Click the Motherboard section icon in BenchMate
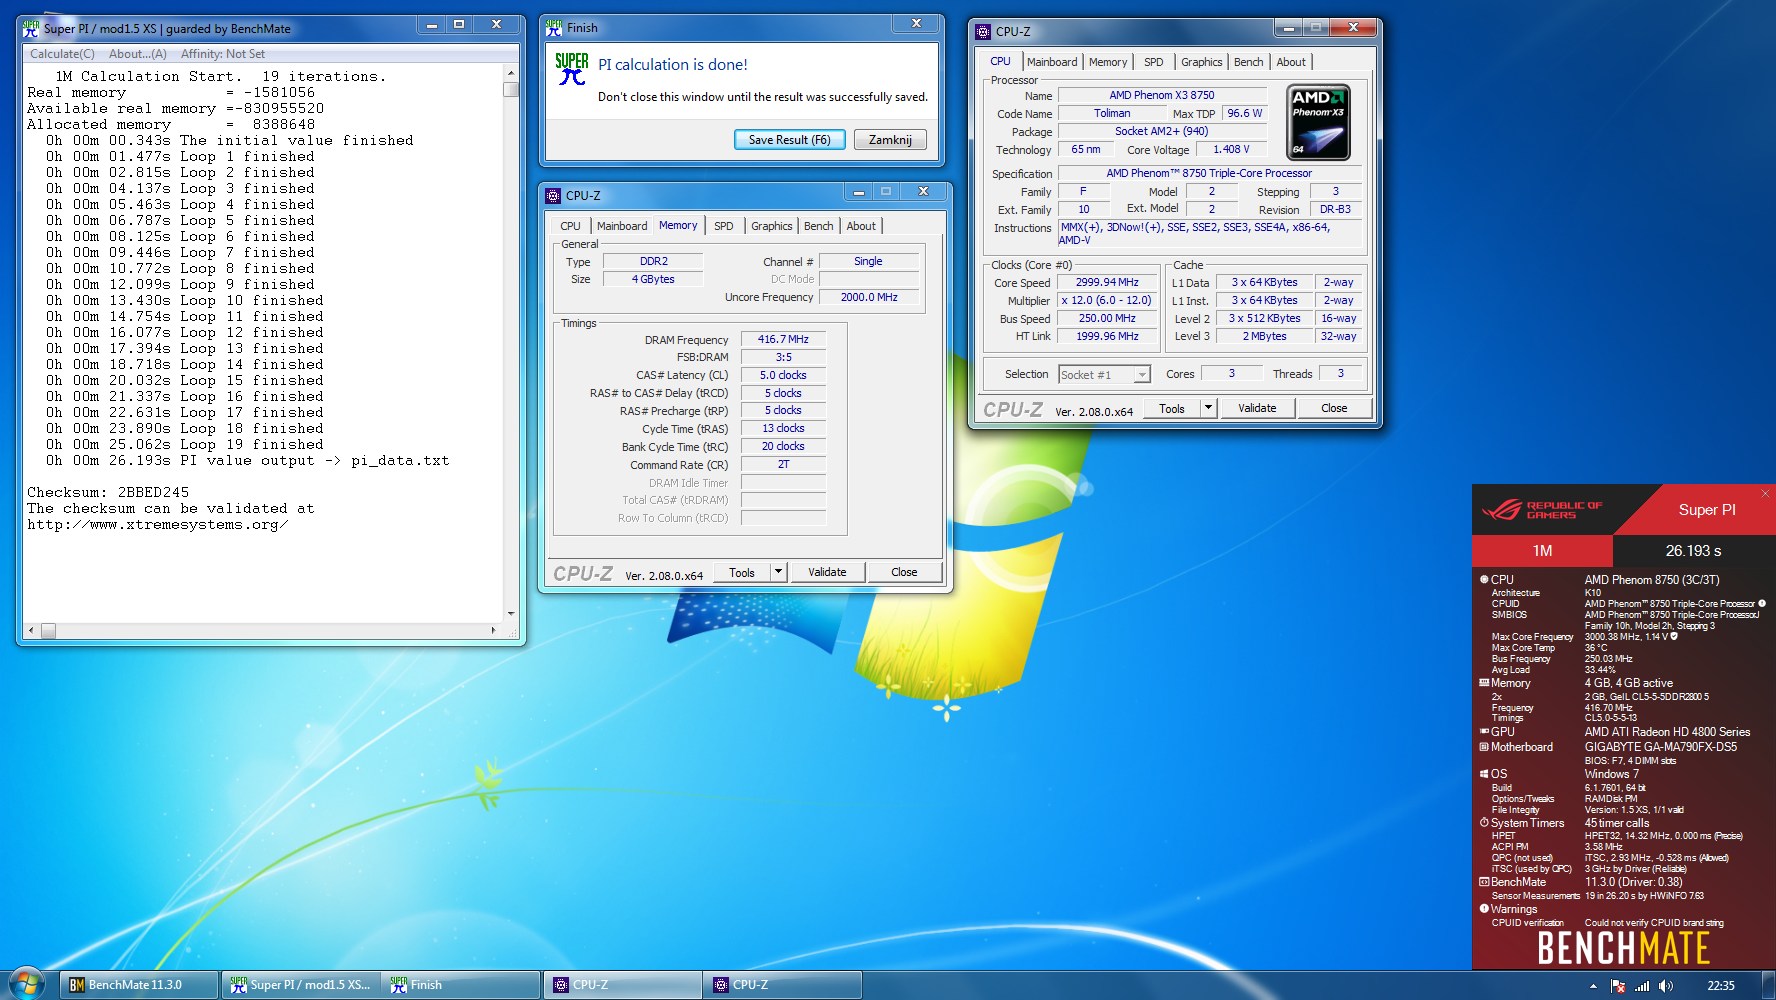The image size is (1776, 1000). click(1484, 747)
